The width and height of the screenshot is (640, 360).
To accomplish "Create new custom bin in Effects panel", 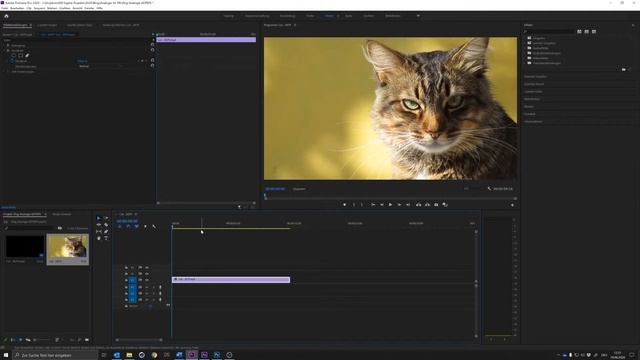I will [624, 69].
